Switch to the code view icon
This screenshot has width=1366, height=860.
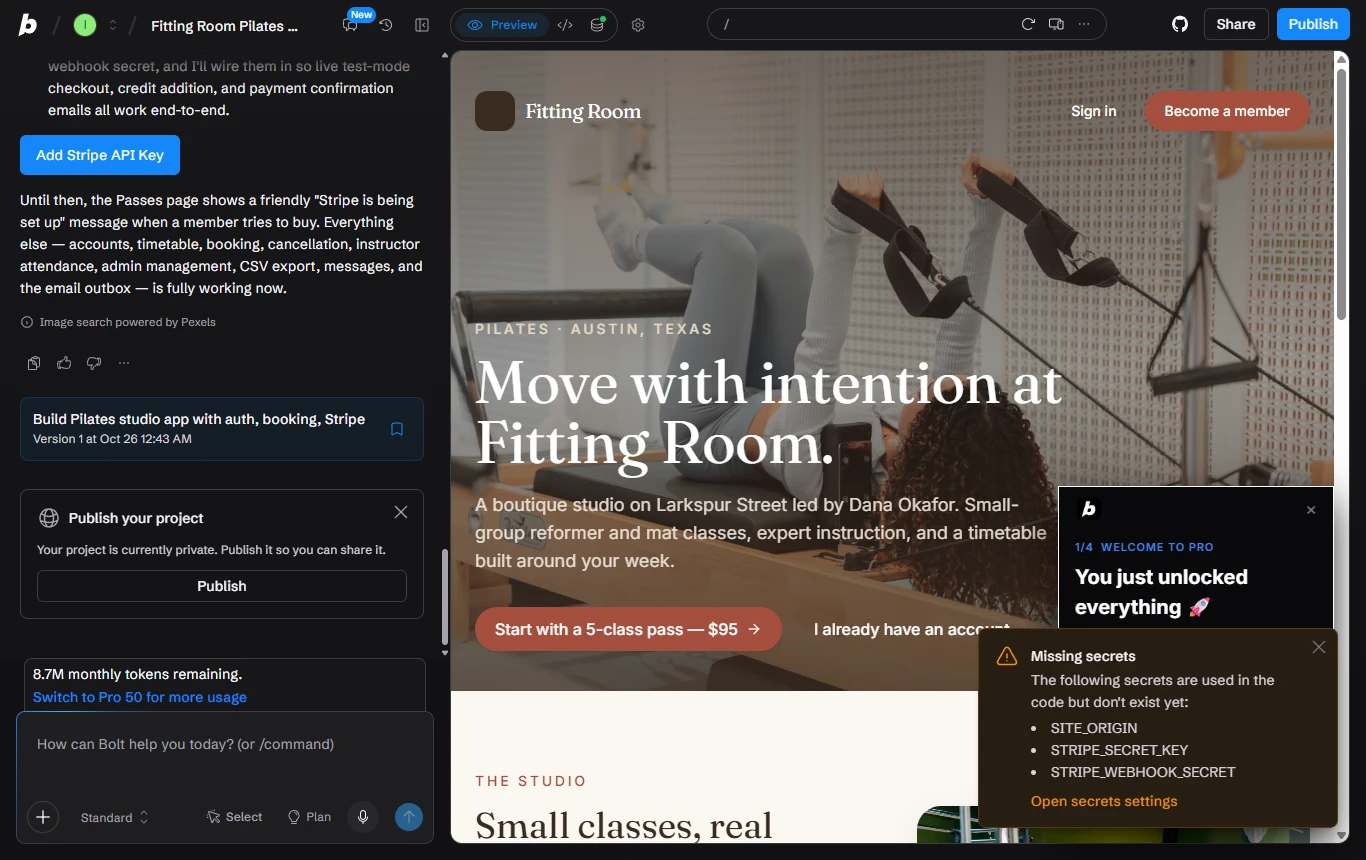pyautogui.click(x=565, y=25)
